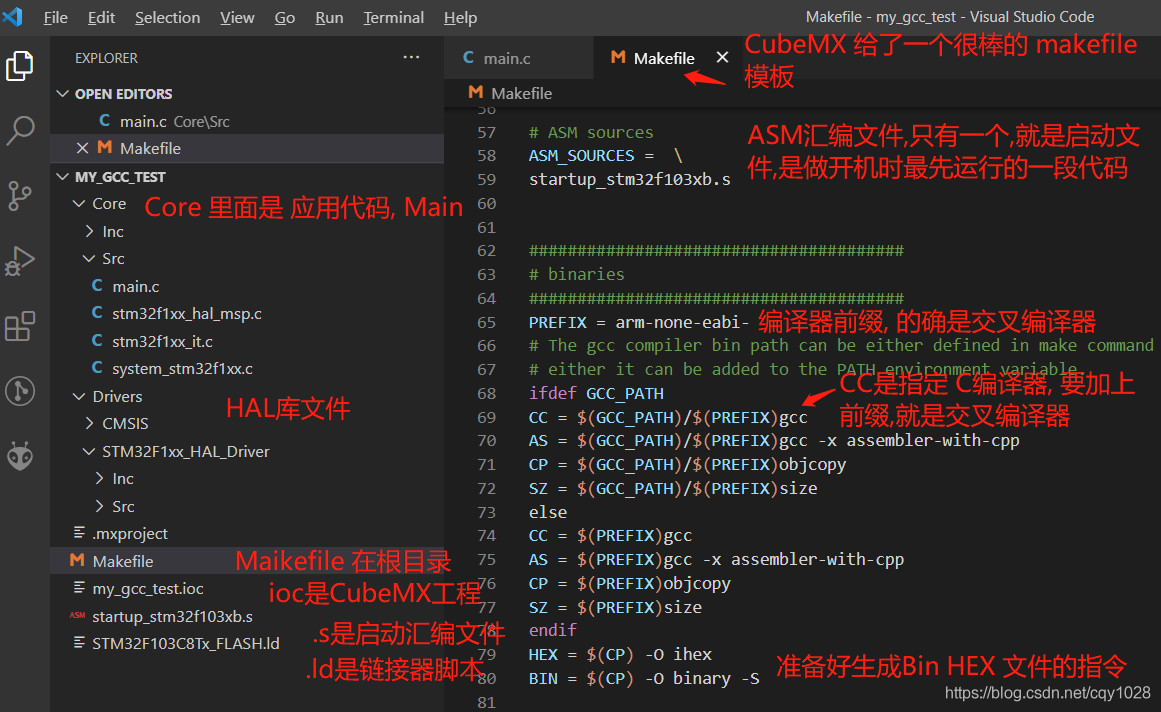
Task: Expand the CMSIS folder
Action: 89,423
